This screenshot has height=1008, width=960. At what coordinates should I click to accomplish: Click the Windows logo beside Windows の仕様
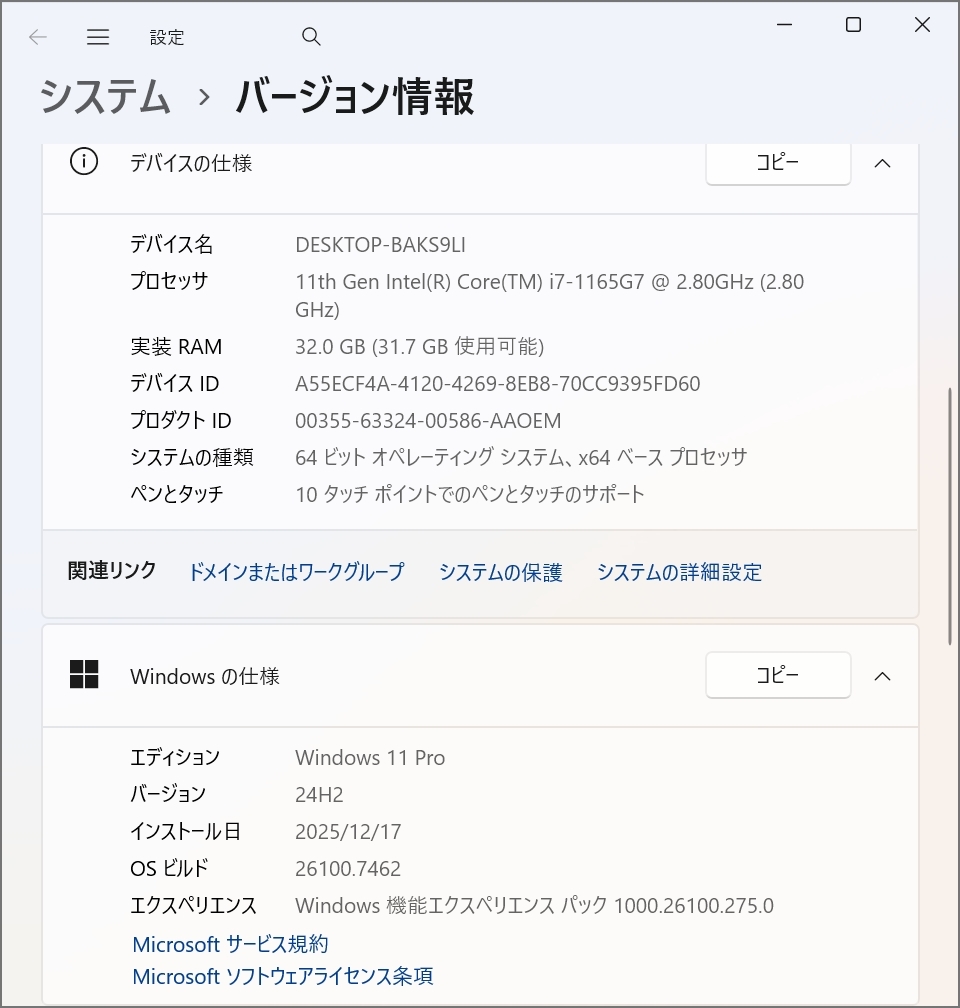(x=85, y=675)
